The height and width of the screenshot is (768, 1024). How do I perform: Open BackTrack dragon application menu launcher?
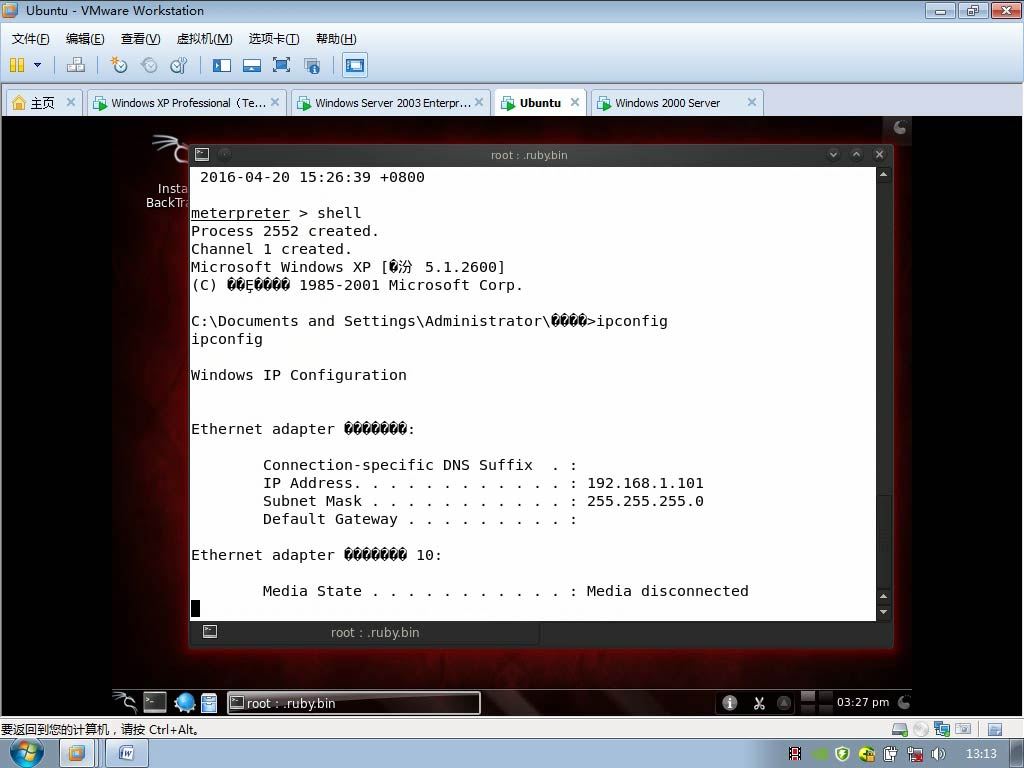tap(125, 702)
